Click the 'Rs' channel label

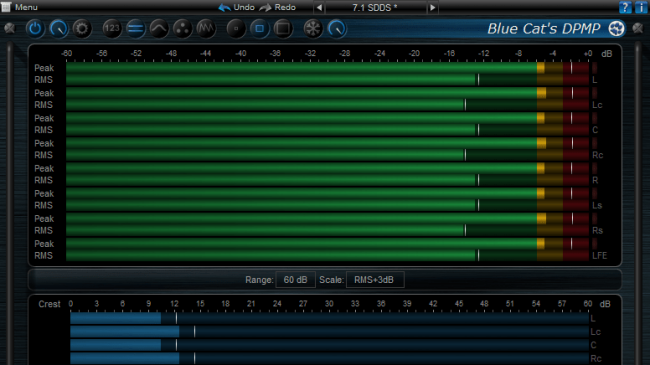(597, 231)
